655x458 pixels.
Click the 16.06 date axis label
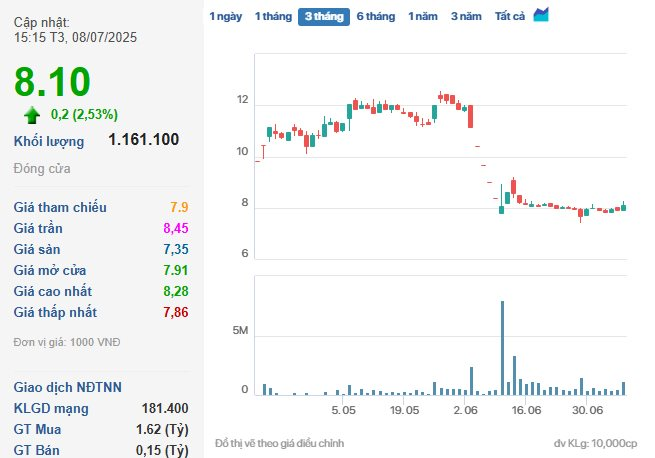(x=526, y=410)
